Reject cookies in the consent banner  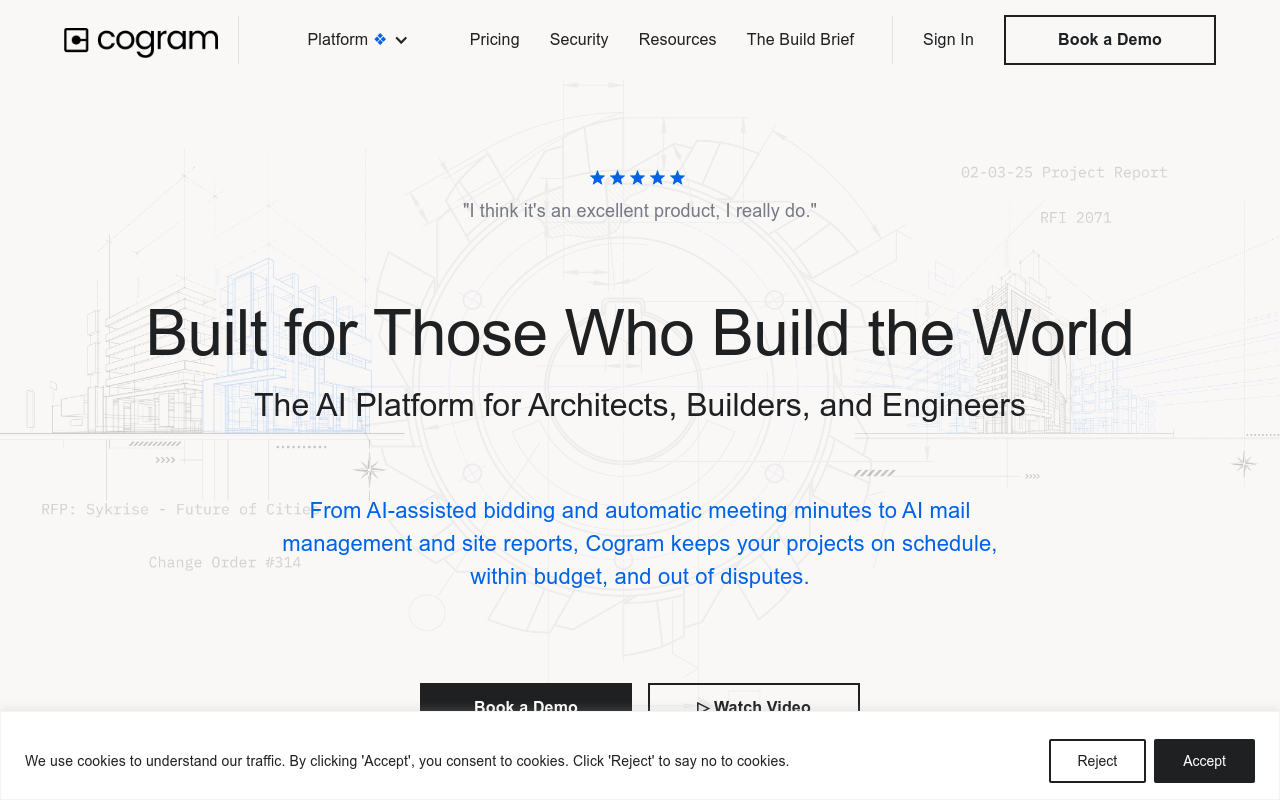click(1097, 761)
